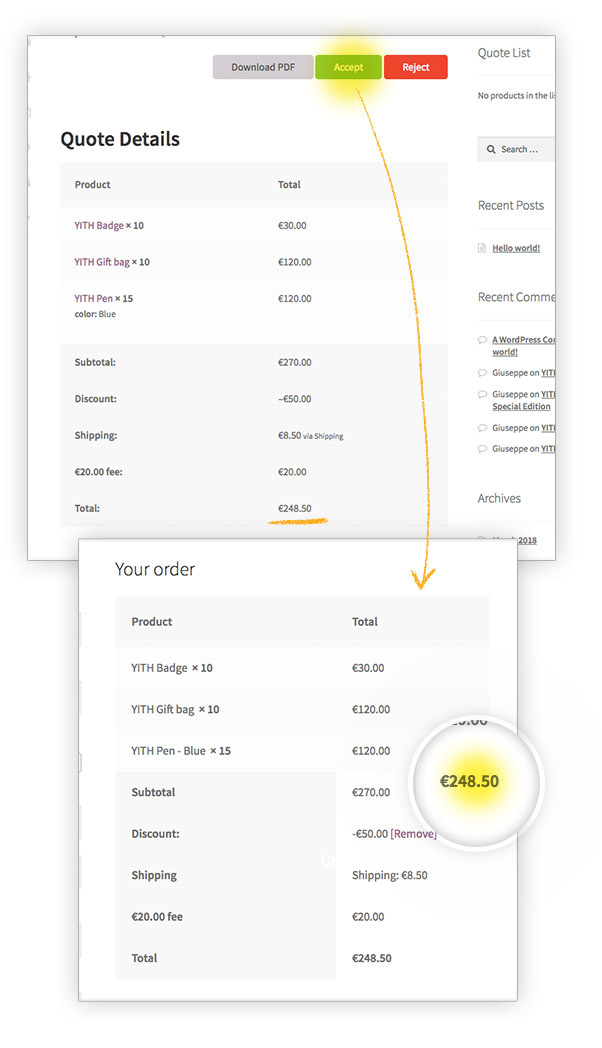Click the €20.00 fee label in Your order
The width and height of the screenshot is (602, 1048).
[x=157, y=916]
